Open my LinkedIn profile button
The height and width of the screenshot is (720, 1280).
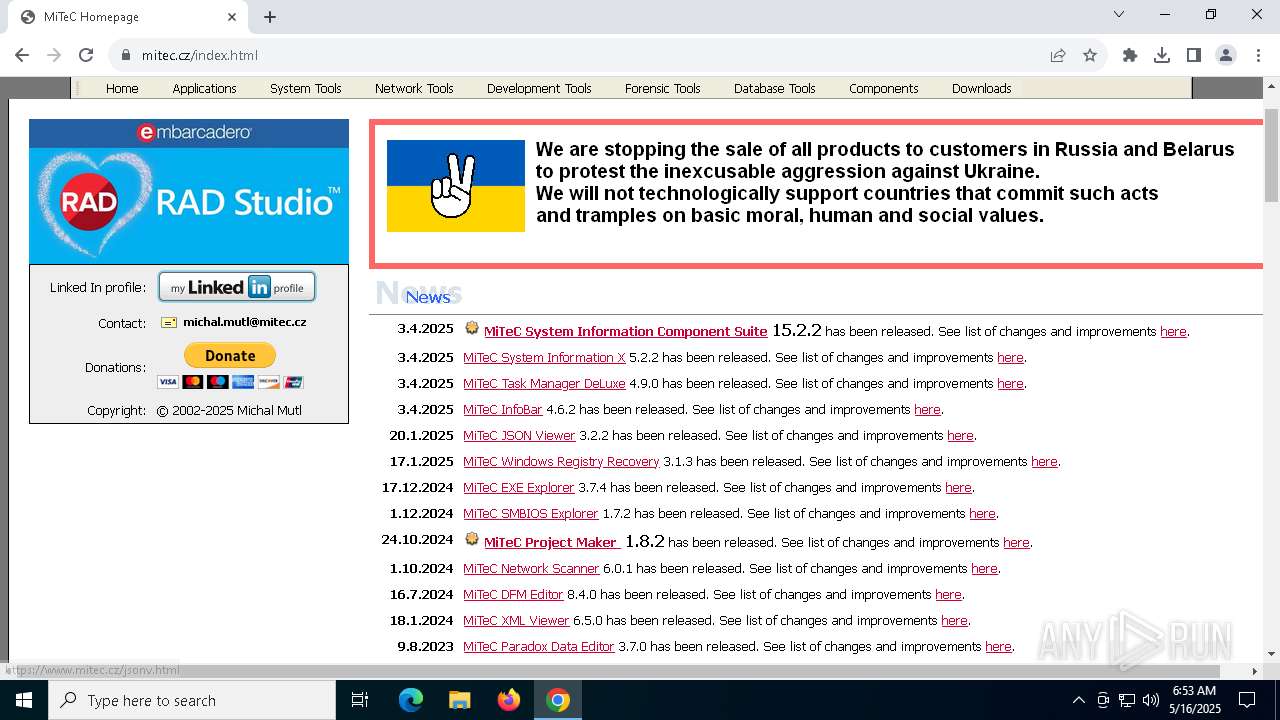237,287
